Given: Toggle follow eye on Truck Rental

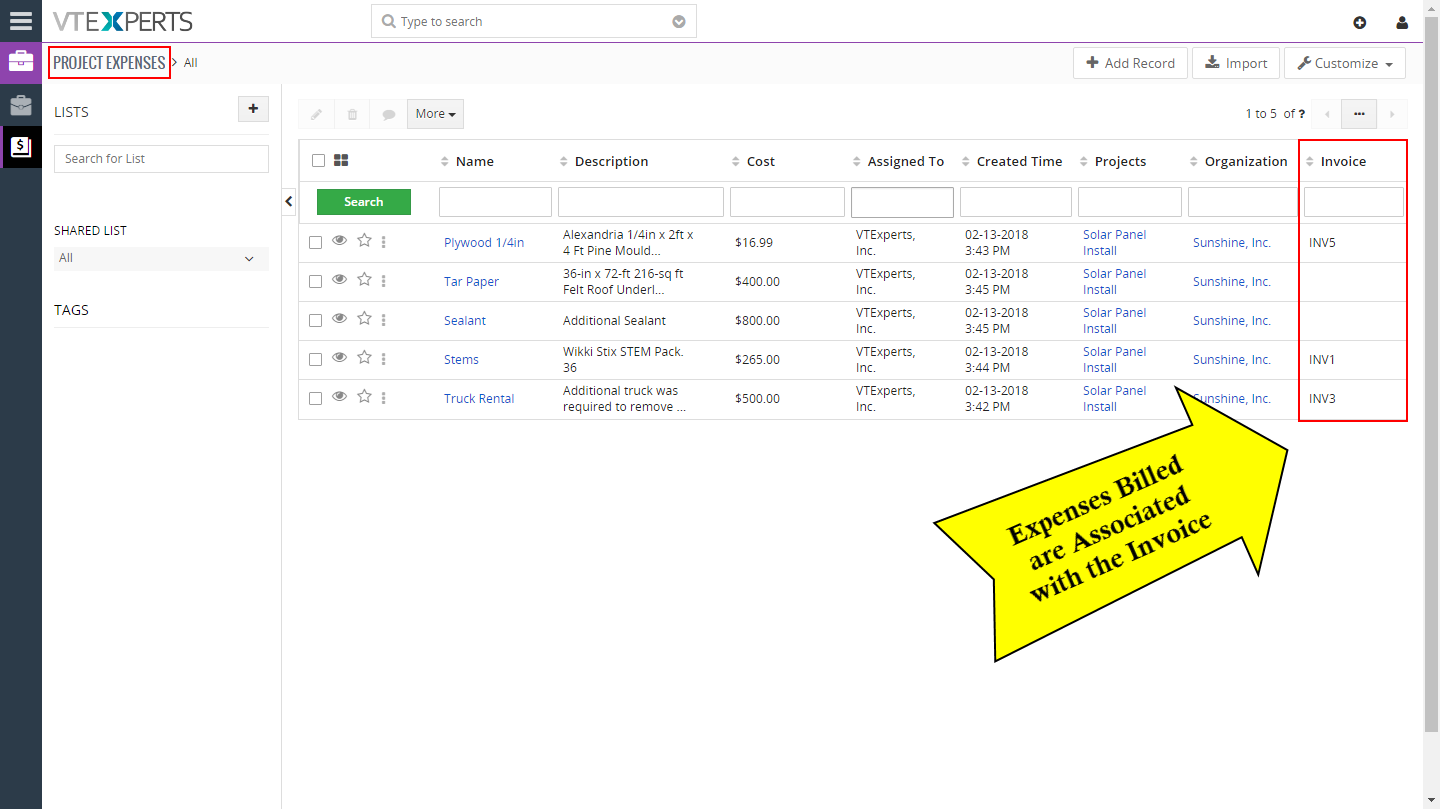Looking at the screenshot, I should pyautogui.click(x=339, y=396).
